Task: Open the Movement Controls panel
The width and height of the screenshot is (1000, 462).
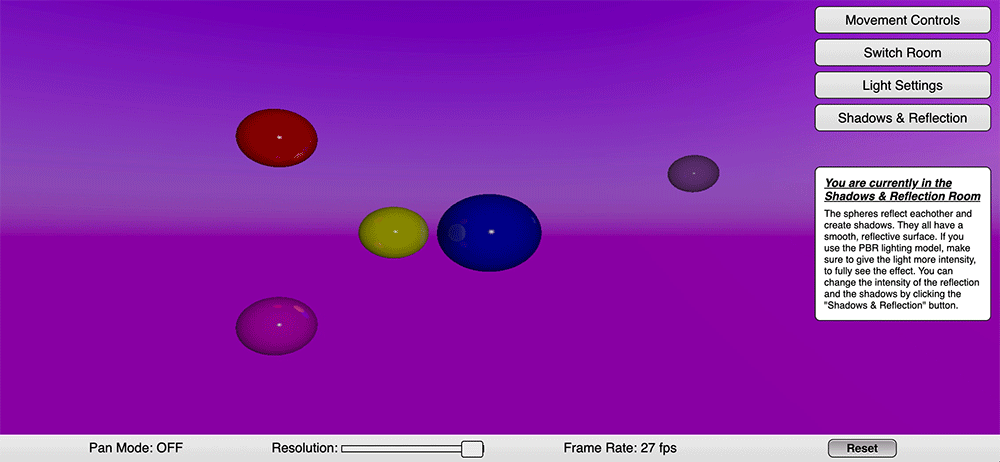Action: tap(902, 20)
